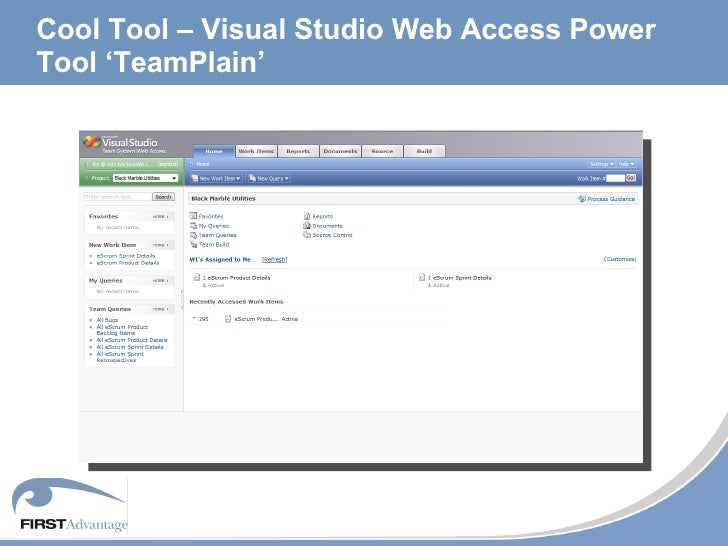
Task: Open Team Build icon in main pane
Action: click(193, 244)
